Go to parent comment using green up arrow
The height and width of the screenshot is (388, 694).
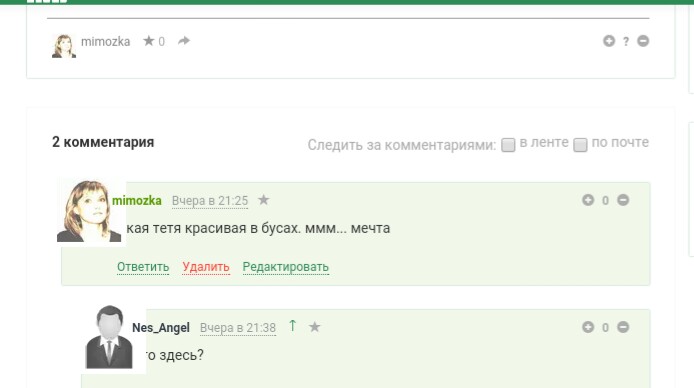point(293,326)
